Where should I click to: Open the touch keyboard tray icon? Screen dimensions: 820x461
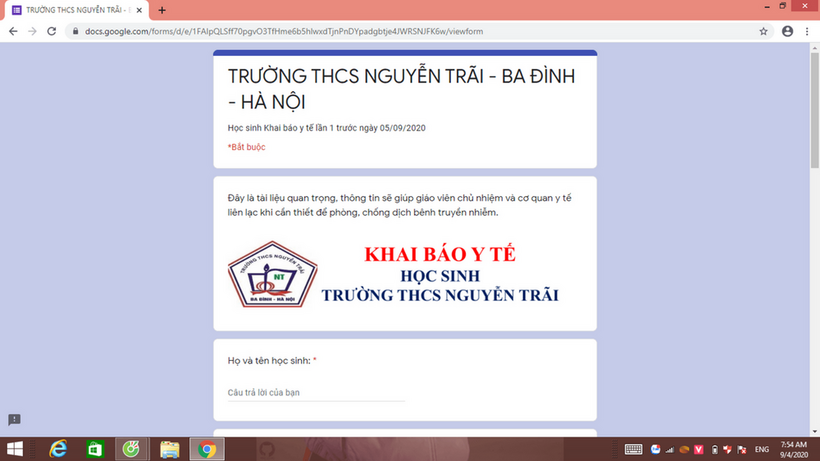[633, 449]
